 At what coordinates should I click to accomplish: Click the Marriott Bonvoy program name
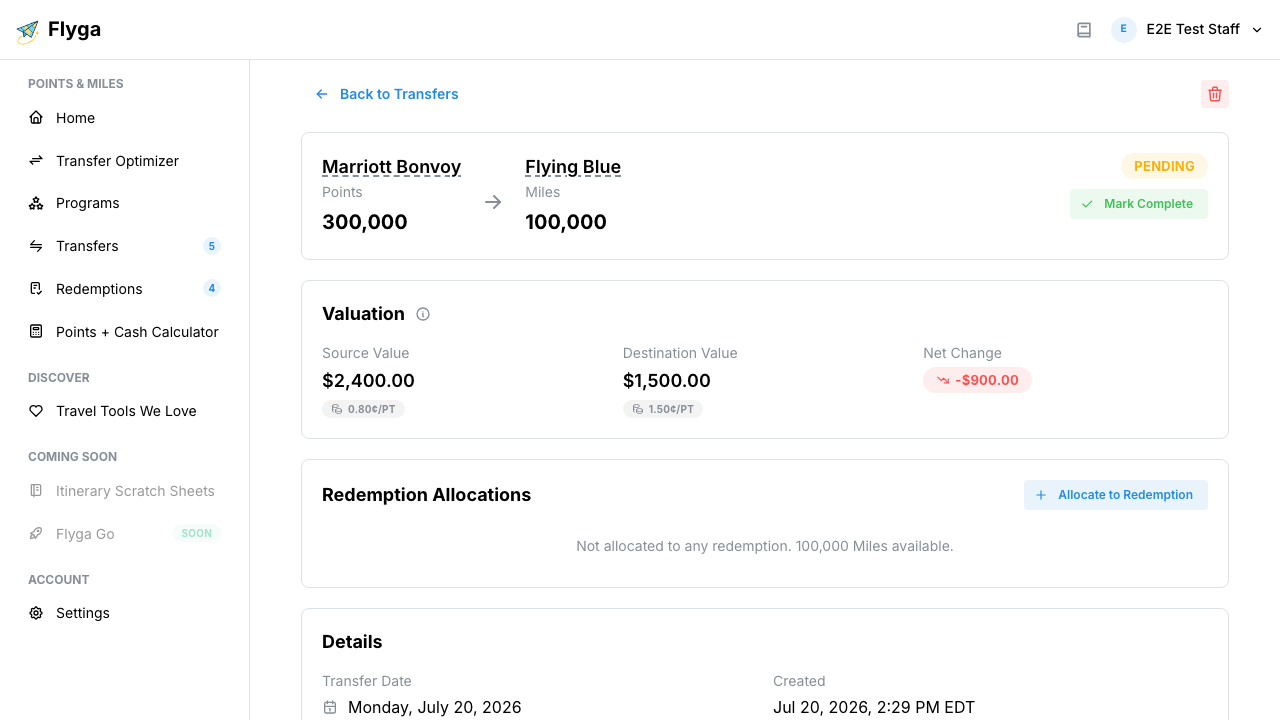pyautogui.click(x=391, y=167)
